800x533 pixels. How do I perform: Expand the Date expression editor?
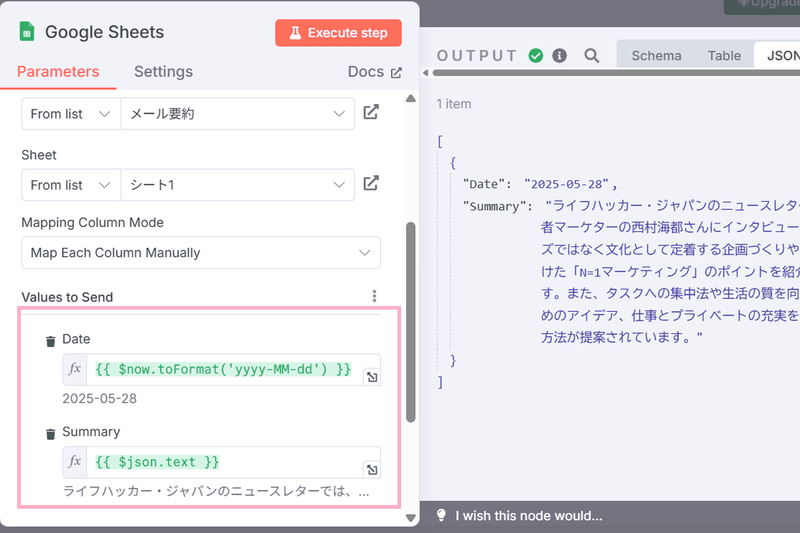point(372,377)
